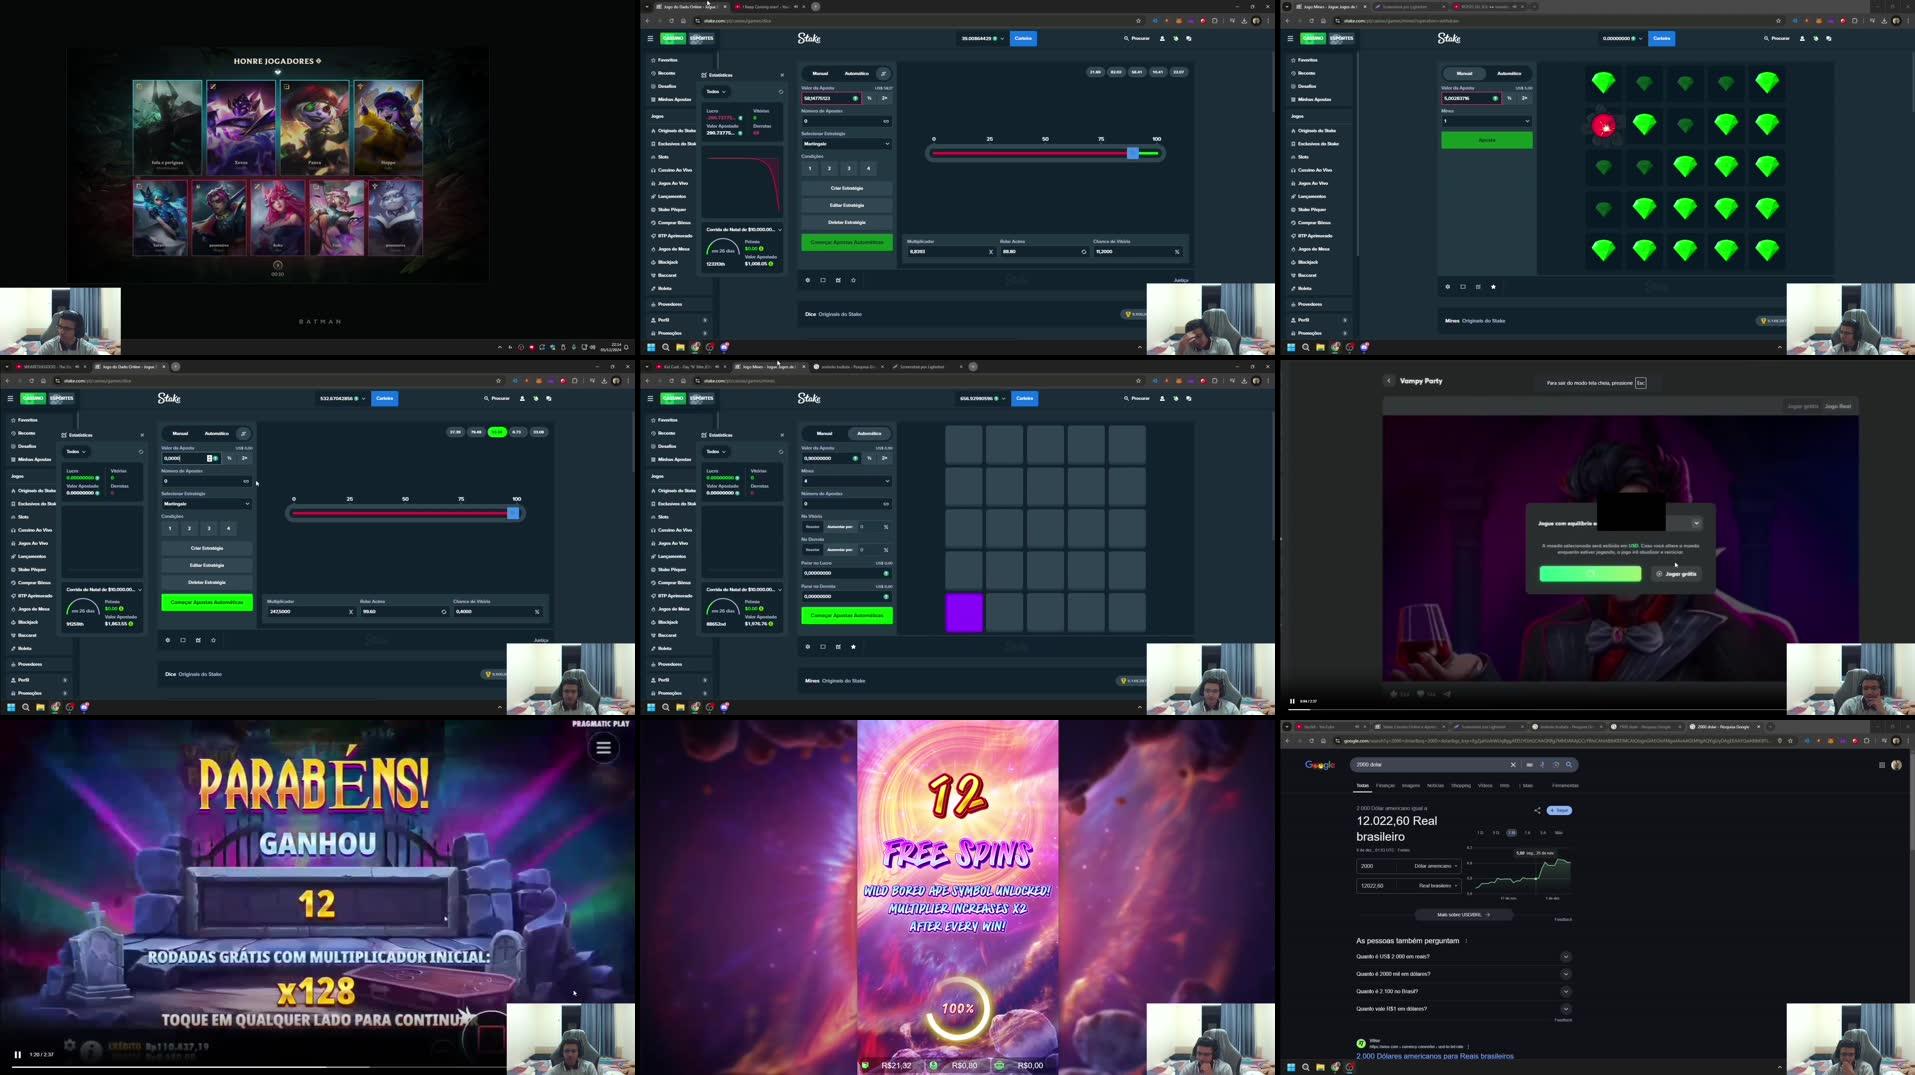The image size is (1915, 1075).
Task: Click the live stats icon under the gems Mines grid
Action: coord(1478,287)
